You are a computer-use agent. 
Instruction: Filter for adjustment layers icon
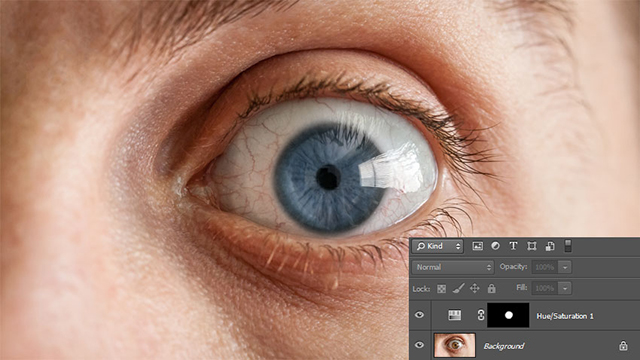pyautogui.click(x=495, y=246)
